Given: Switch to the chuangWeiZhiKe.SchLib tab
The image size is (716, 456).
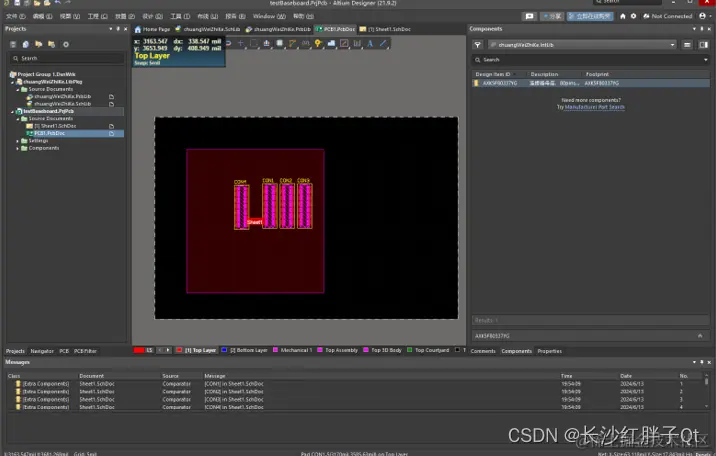Looking at the screenshot, I should [208, 29].
